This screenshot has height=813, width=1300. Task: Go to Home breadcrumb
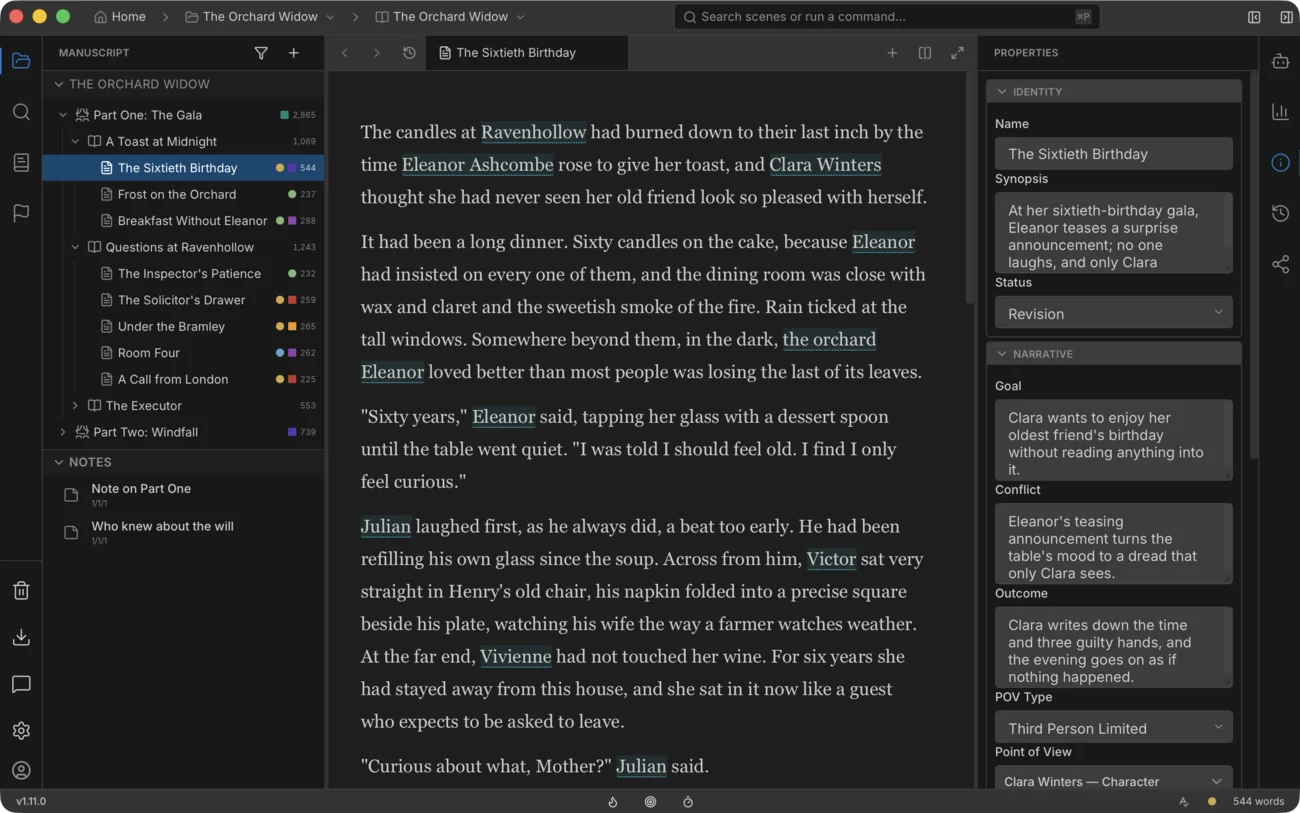coord(119,17)
